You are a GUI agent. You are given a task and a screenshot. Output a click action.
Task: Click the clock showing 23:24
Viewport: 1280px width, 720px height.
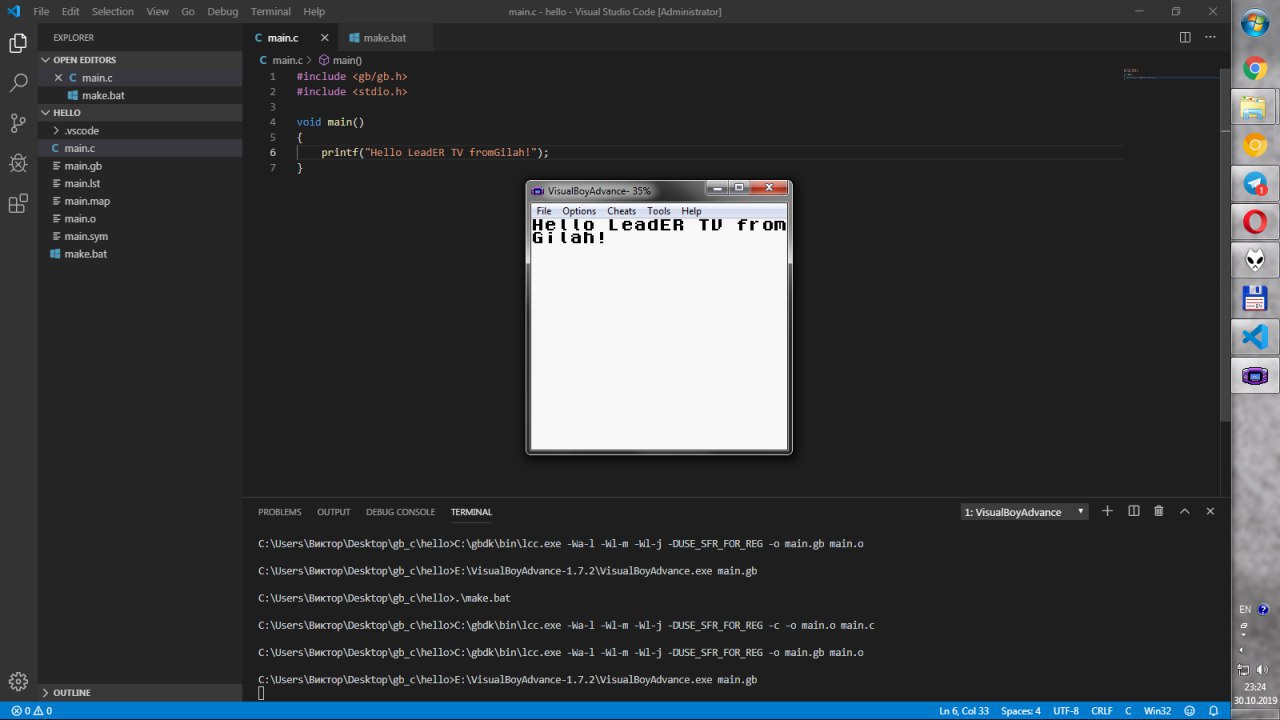[1256, 687]
